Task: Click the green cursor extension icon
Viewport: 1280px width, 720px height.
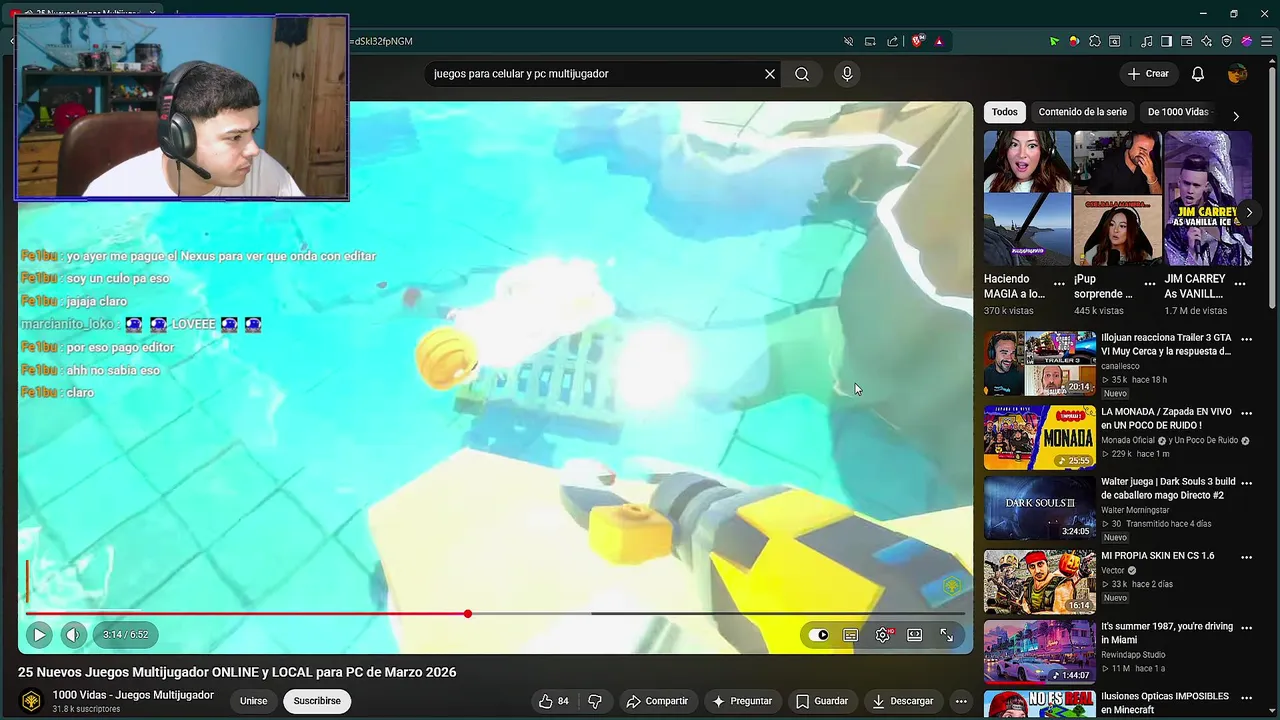Action: click(x=1054, y=41)
